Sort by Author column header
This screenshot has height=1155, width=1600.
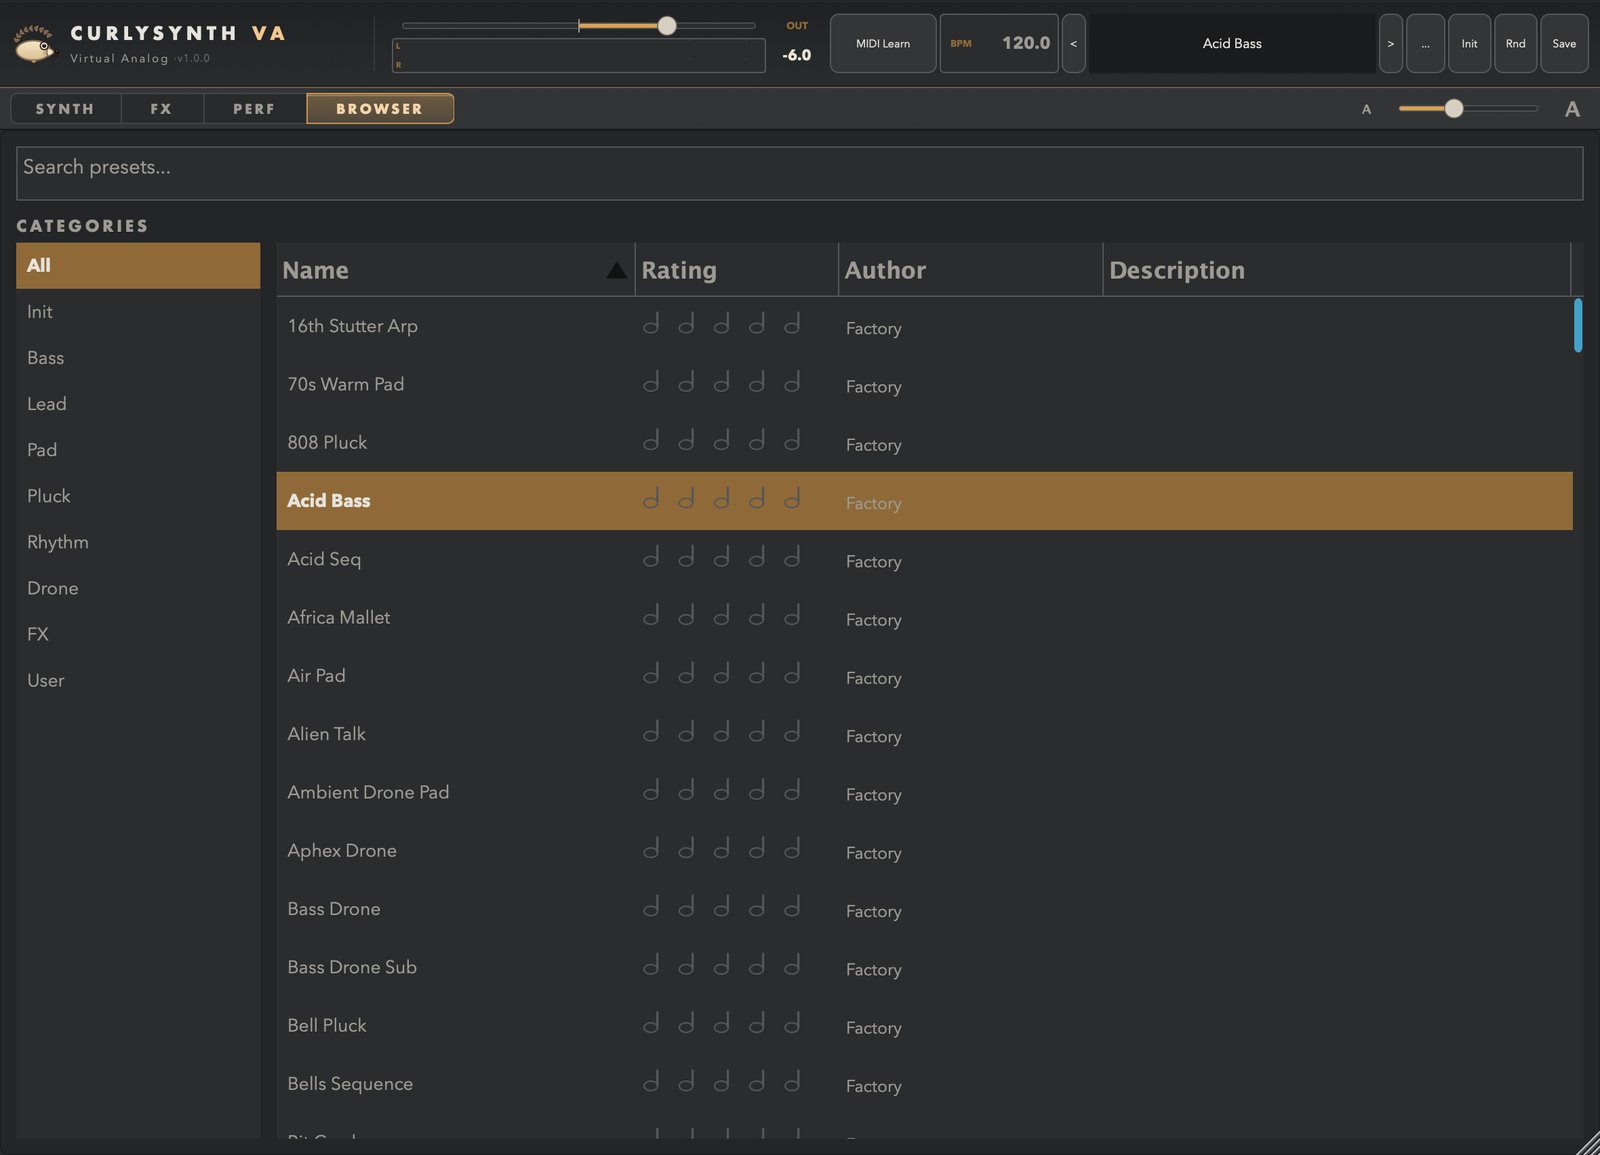pos(970,270)
